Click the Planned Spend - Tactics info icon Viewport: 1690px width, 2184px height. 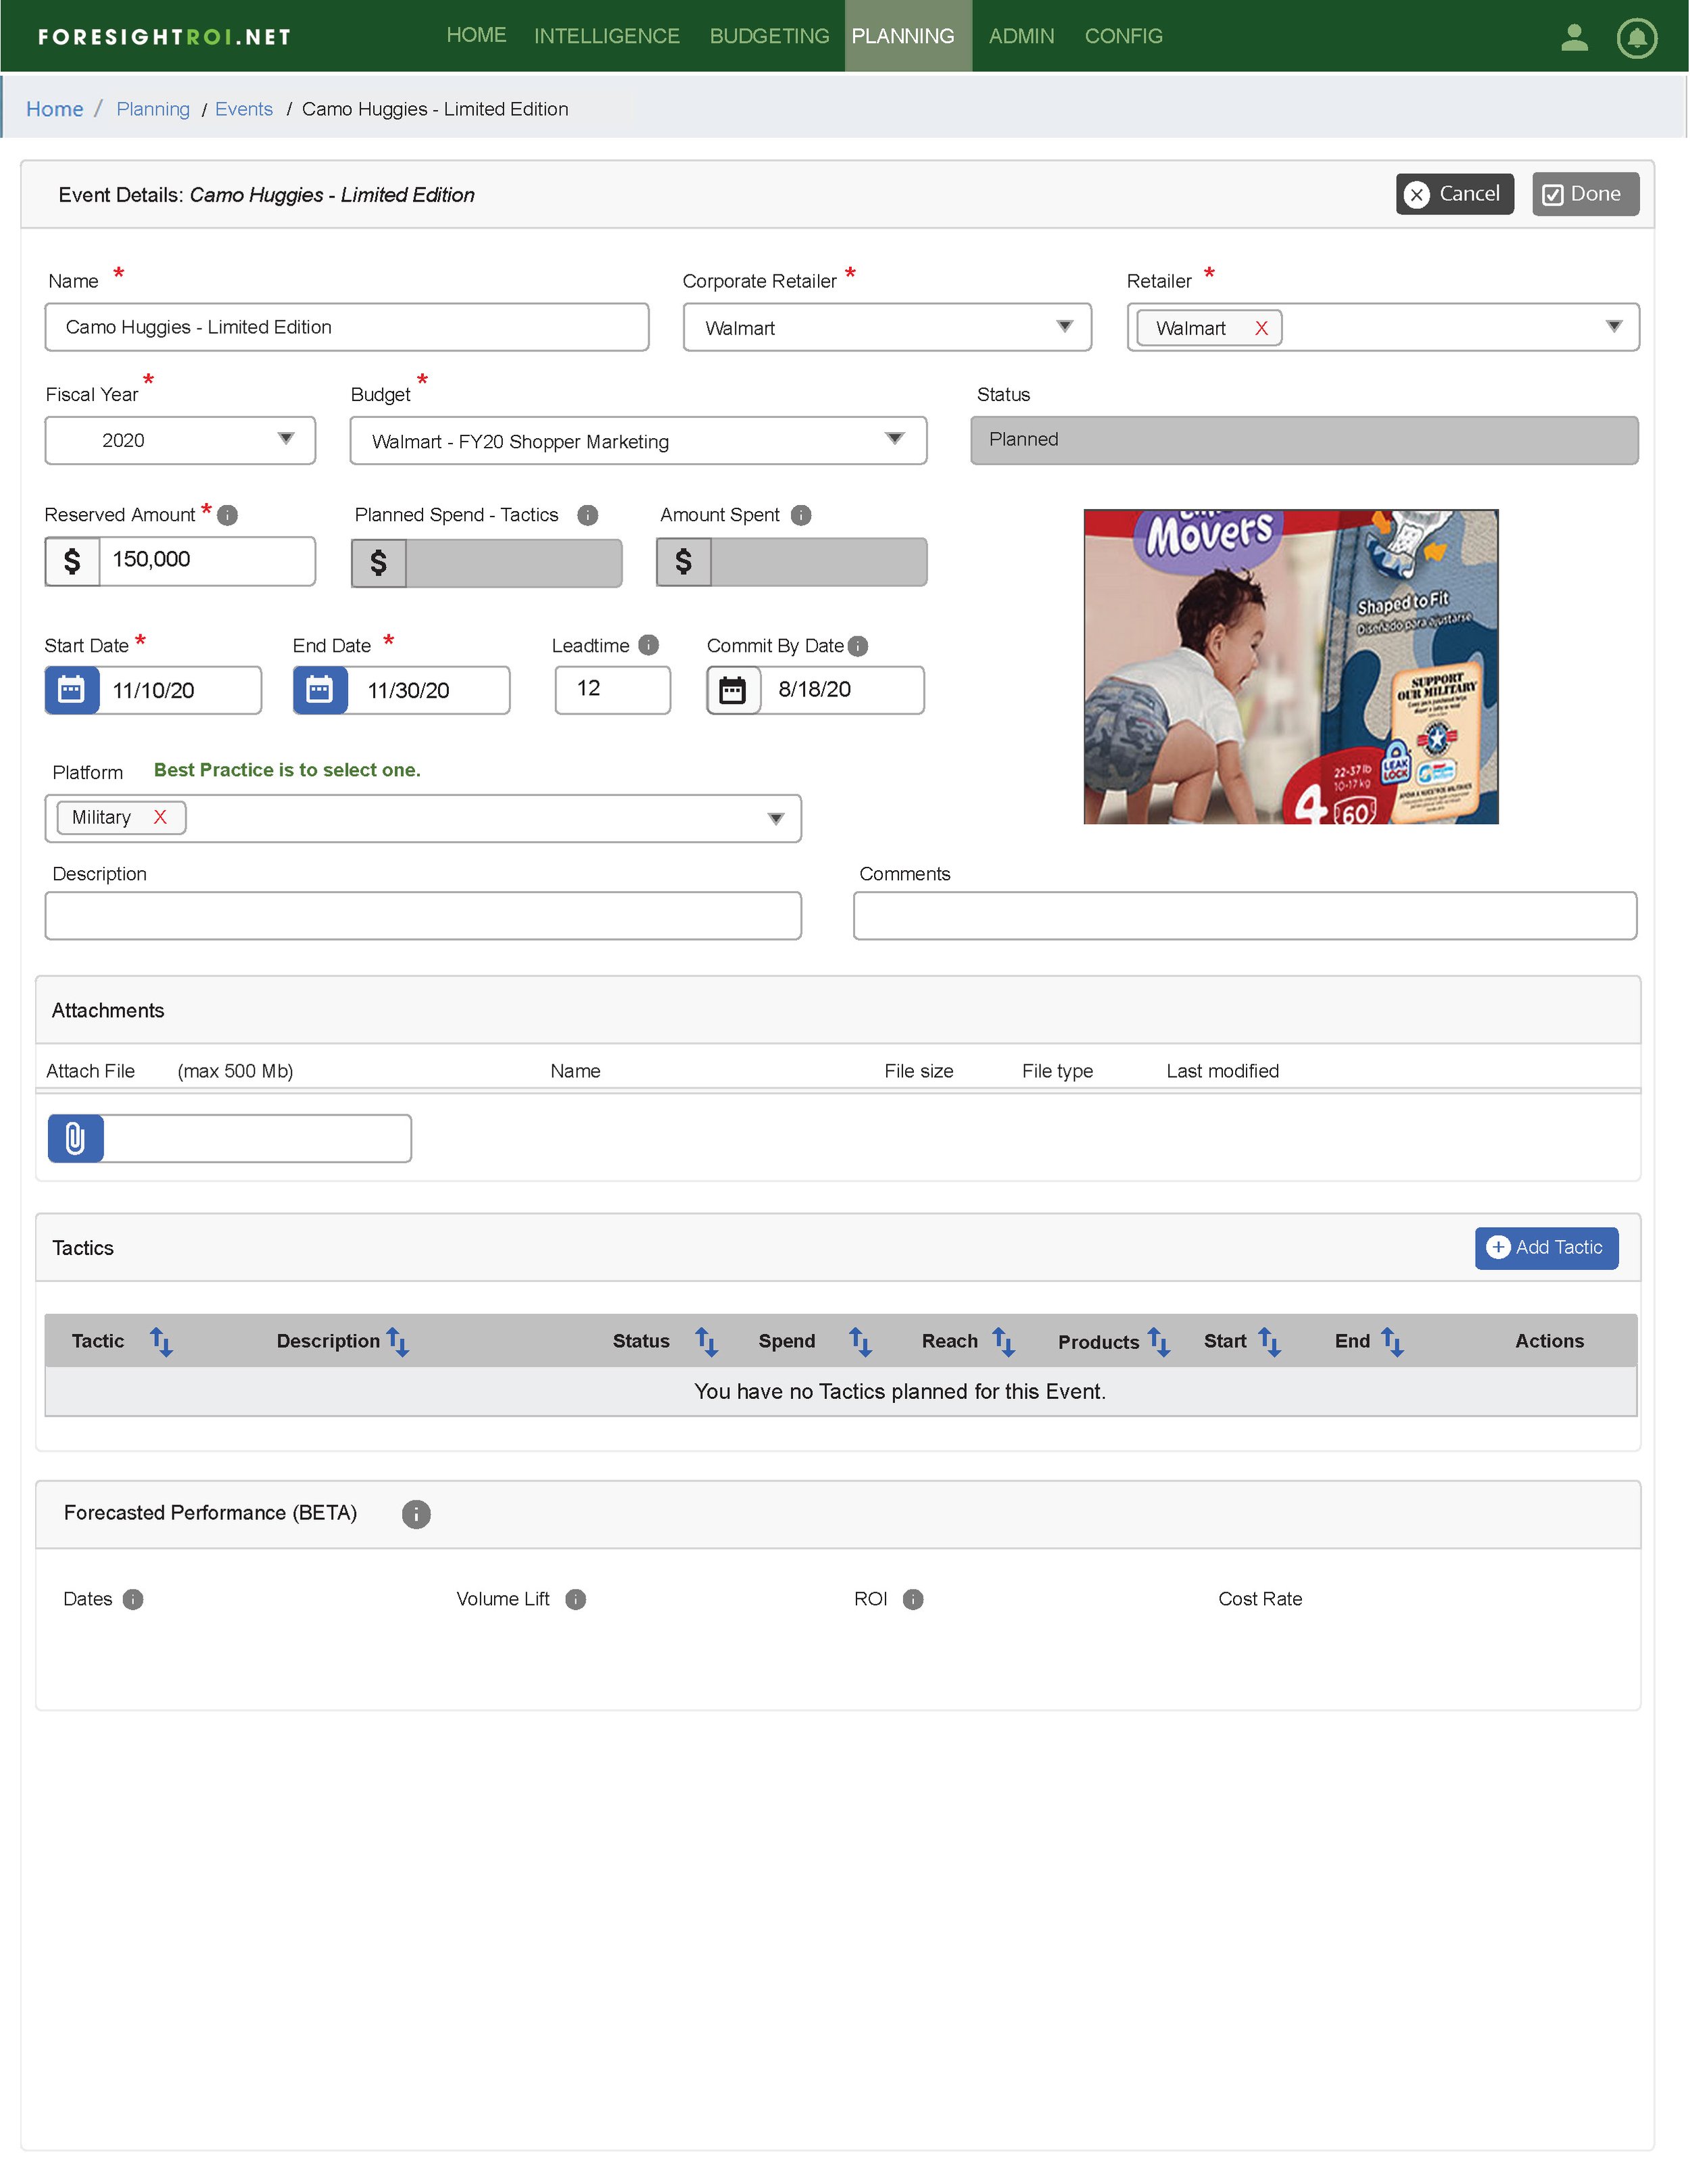tap(588, 515)
